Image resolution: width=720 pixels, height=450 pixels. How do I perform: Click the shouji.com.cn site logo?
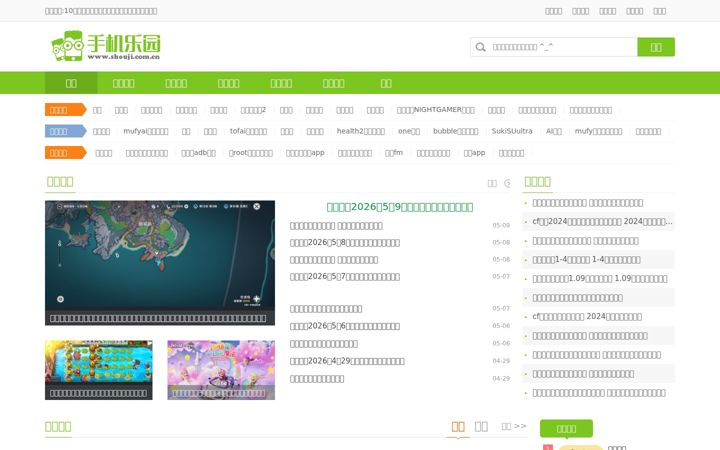tap(106, 46)
